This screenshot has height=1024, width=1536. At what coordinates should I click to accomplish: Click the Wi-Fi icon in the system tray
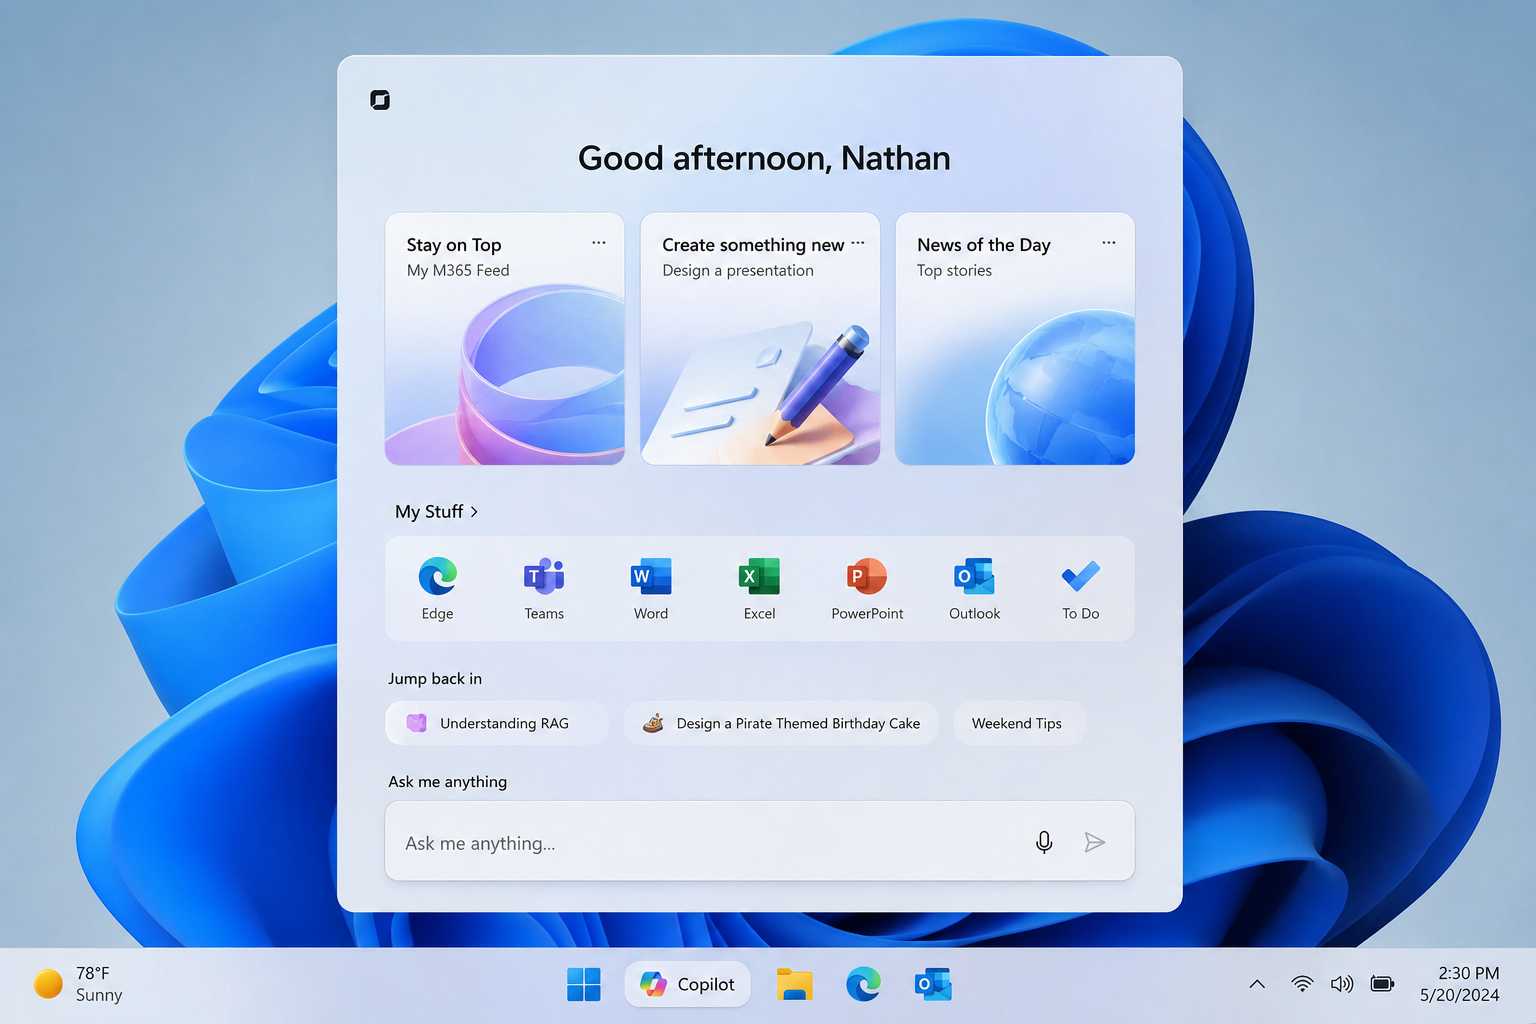coord(1302,984)
